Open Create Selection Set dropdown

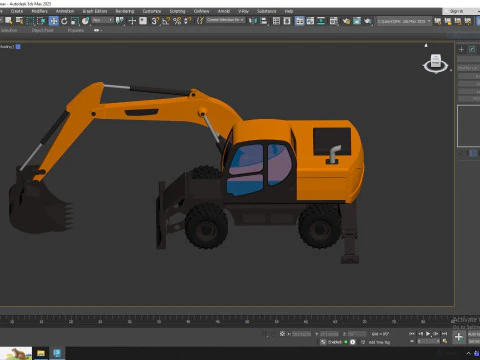tap(225, 20)
